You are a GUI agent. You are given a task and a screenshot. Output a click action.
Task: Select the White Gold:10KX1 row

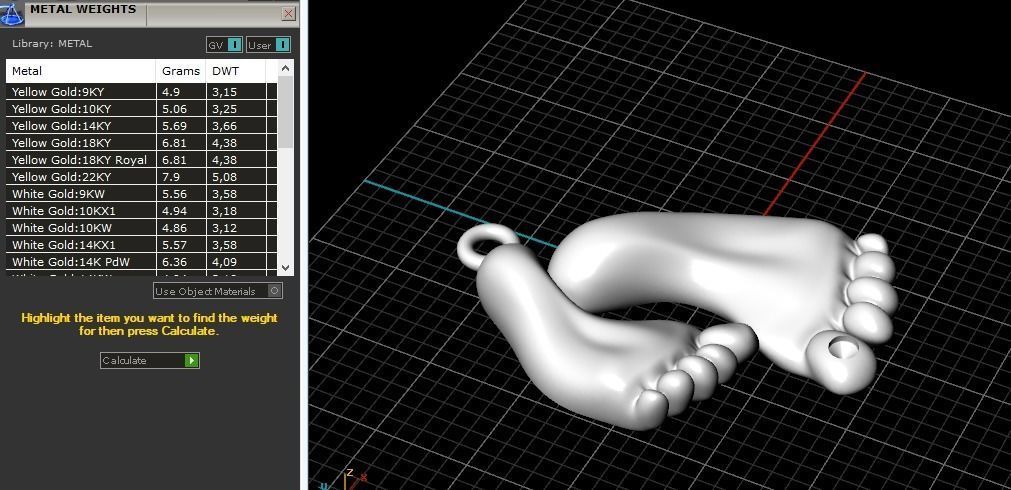tap(141, 211)
